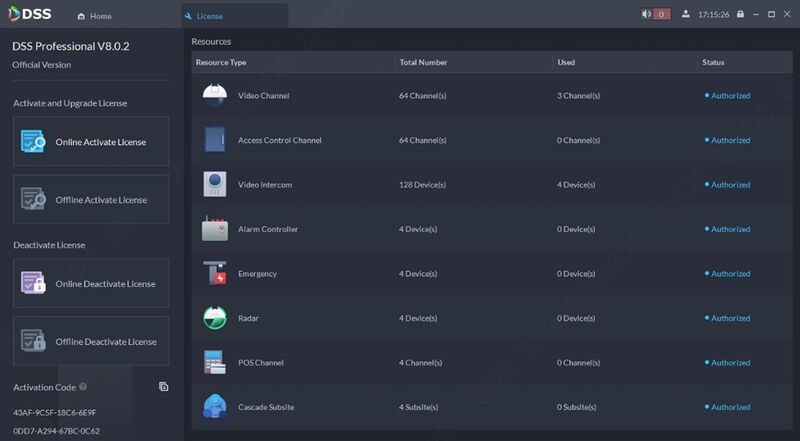The width and height of the screenshot is (800, 441).
Task: Click the Radar icon
Action: (x=215, y=317)
